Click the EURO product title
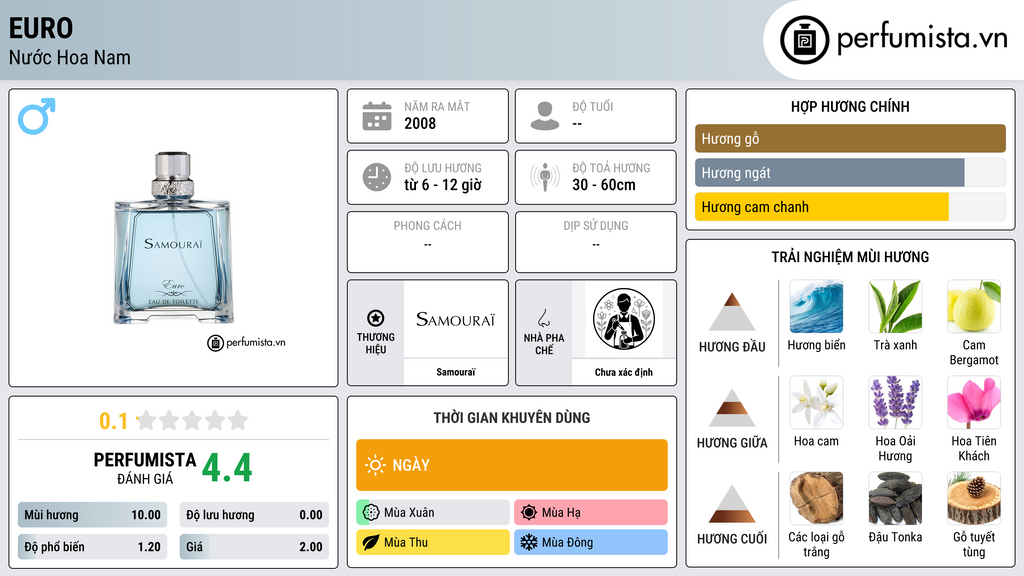This screenshot has height=576, width=1024. tap(40, 28)
